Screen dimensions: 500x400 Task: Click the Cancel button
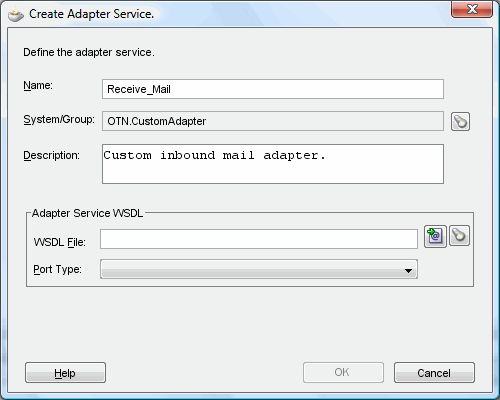(434, 373)
